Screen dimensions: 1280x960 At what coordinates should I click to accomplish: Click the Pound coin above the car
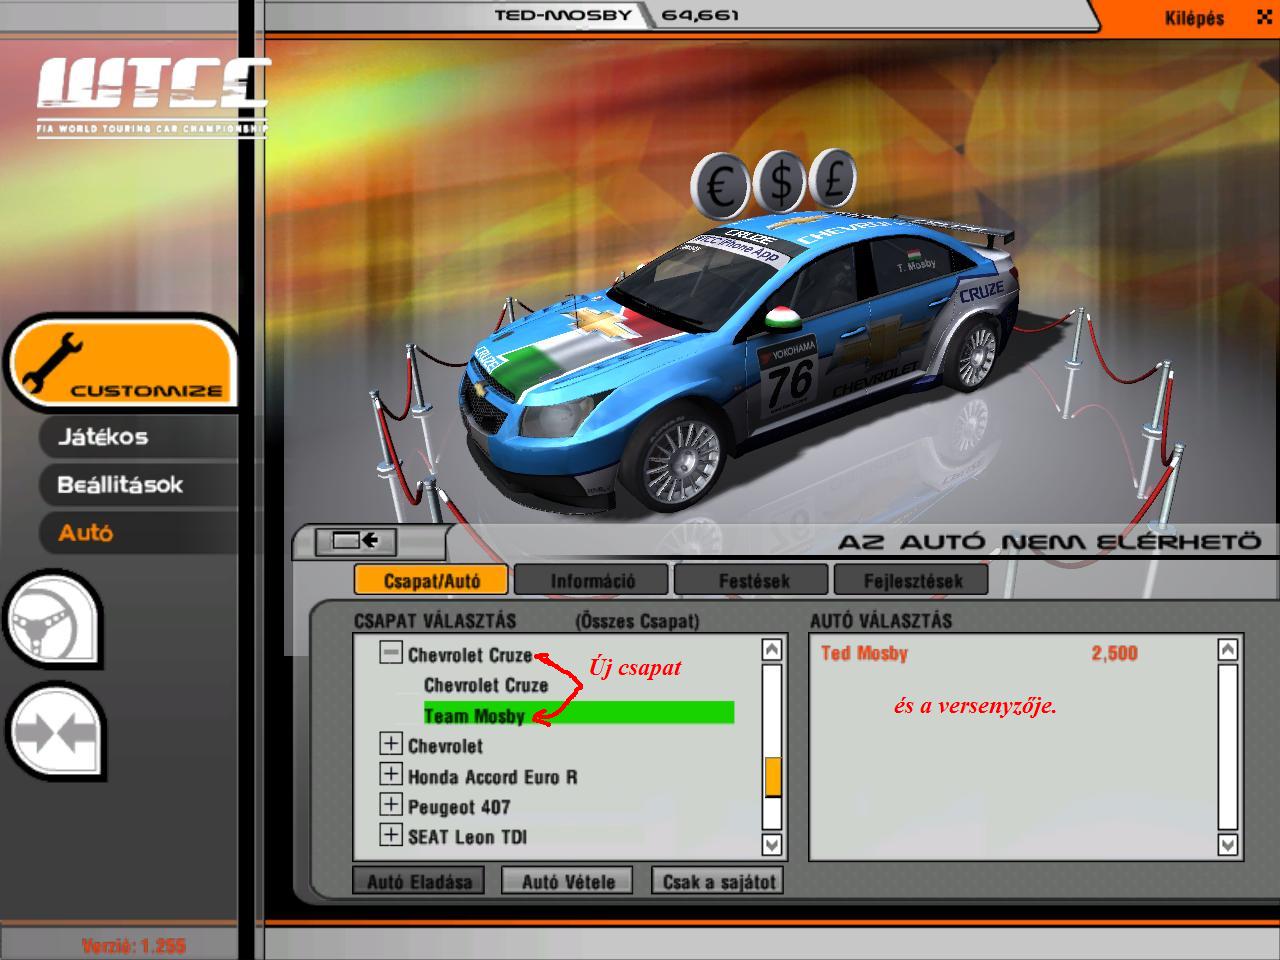833,178
